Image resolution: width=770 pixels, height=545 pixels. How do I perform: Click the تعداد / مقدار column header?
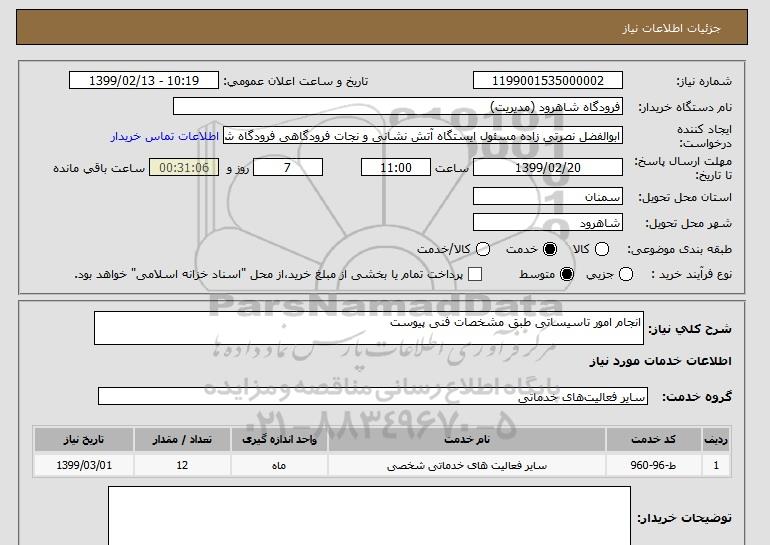[182, 439]
